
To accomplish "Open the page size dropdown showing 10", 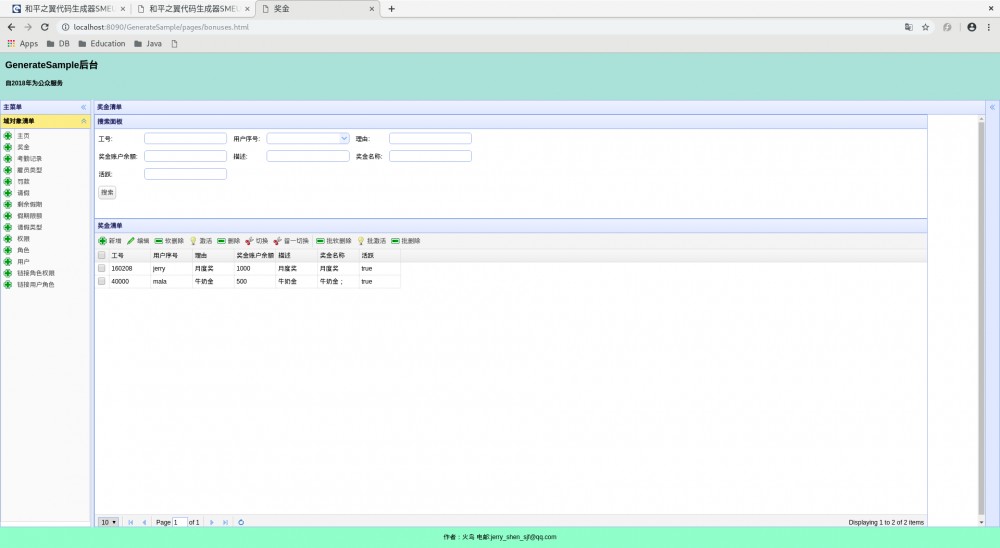I will pos(108,522).
